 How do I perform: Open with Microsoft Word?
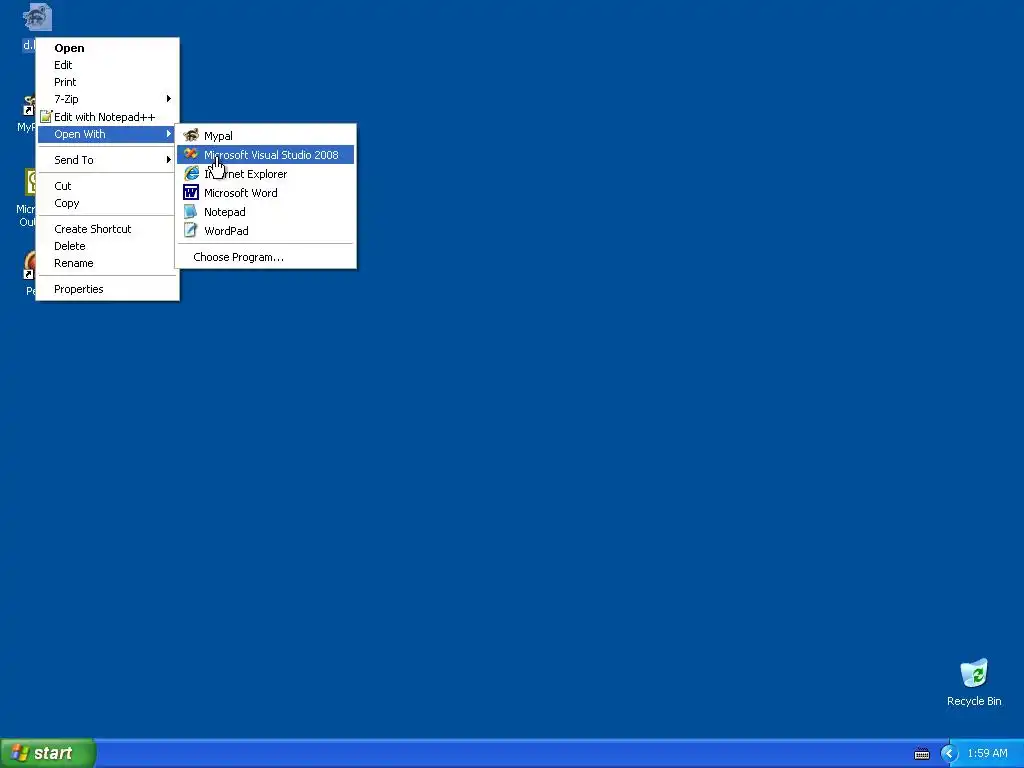click(x=265, y=193)
